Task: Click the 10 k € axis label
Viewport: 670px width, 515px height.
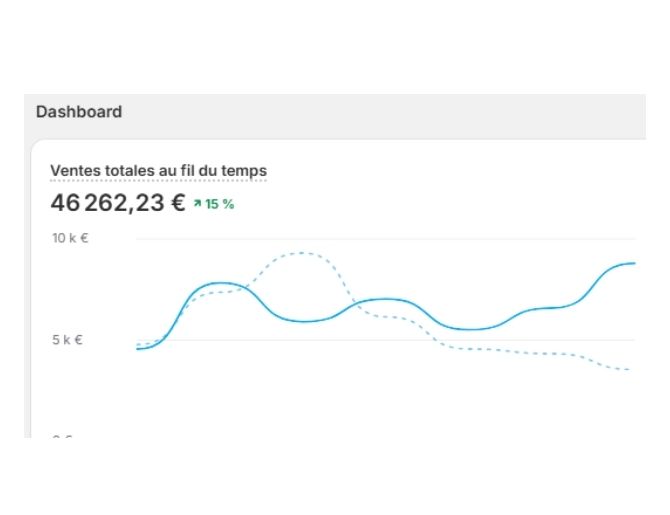Action: 70,238
